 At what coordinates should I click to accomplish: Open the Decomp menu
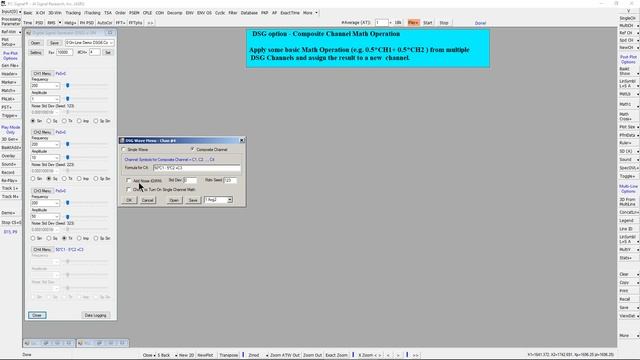pyautogui.click(x=174, y=13)
